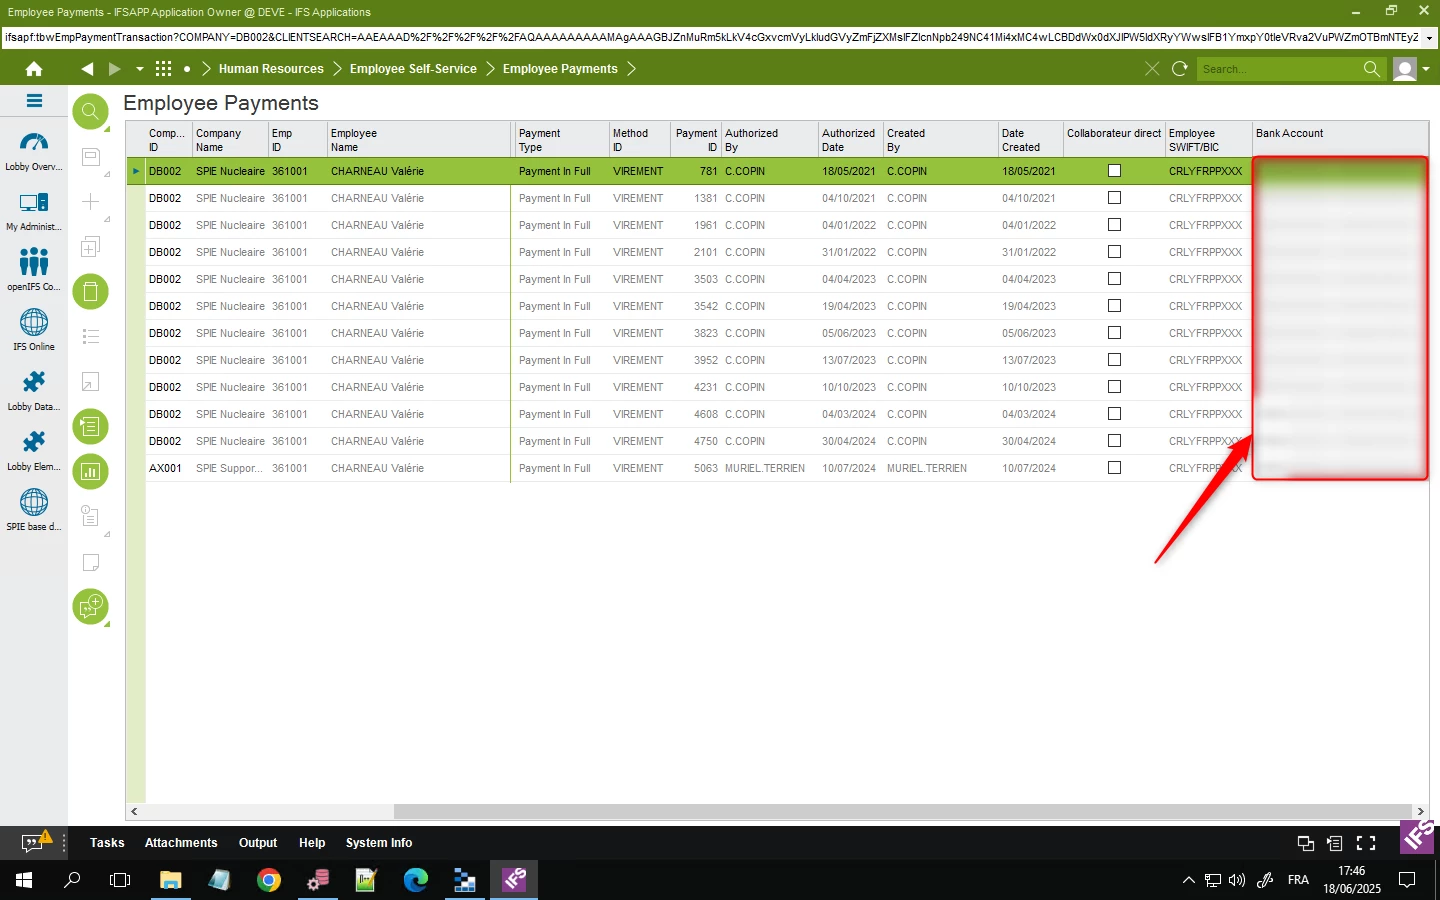Image resolution: width=1440 pixels, height=900 pixels.
Task: Open My Administration shortcut
Action: click(34, 212)
